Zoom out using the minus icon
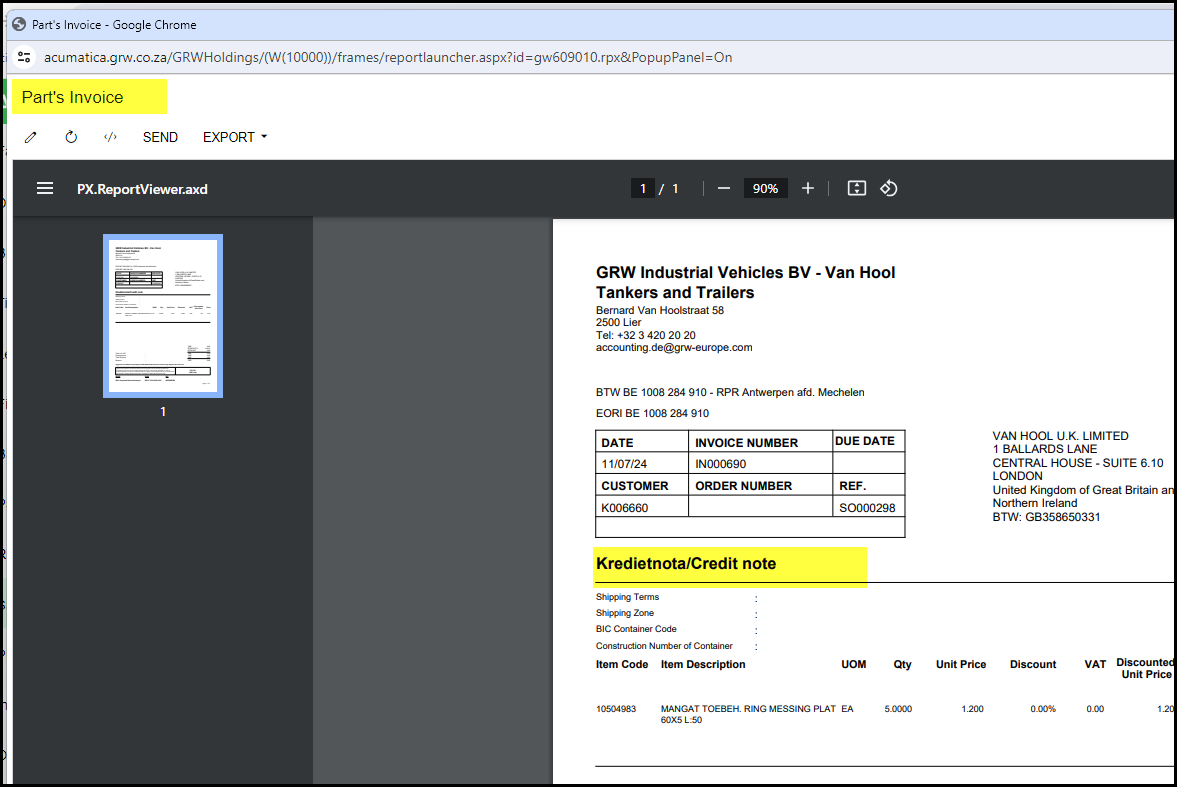Viewport: 1177px width, 787px height. (724, 188)
